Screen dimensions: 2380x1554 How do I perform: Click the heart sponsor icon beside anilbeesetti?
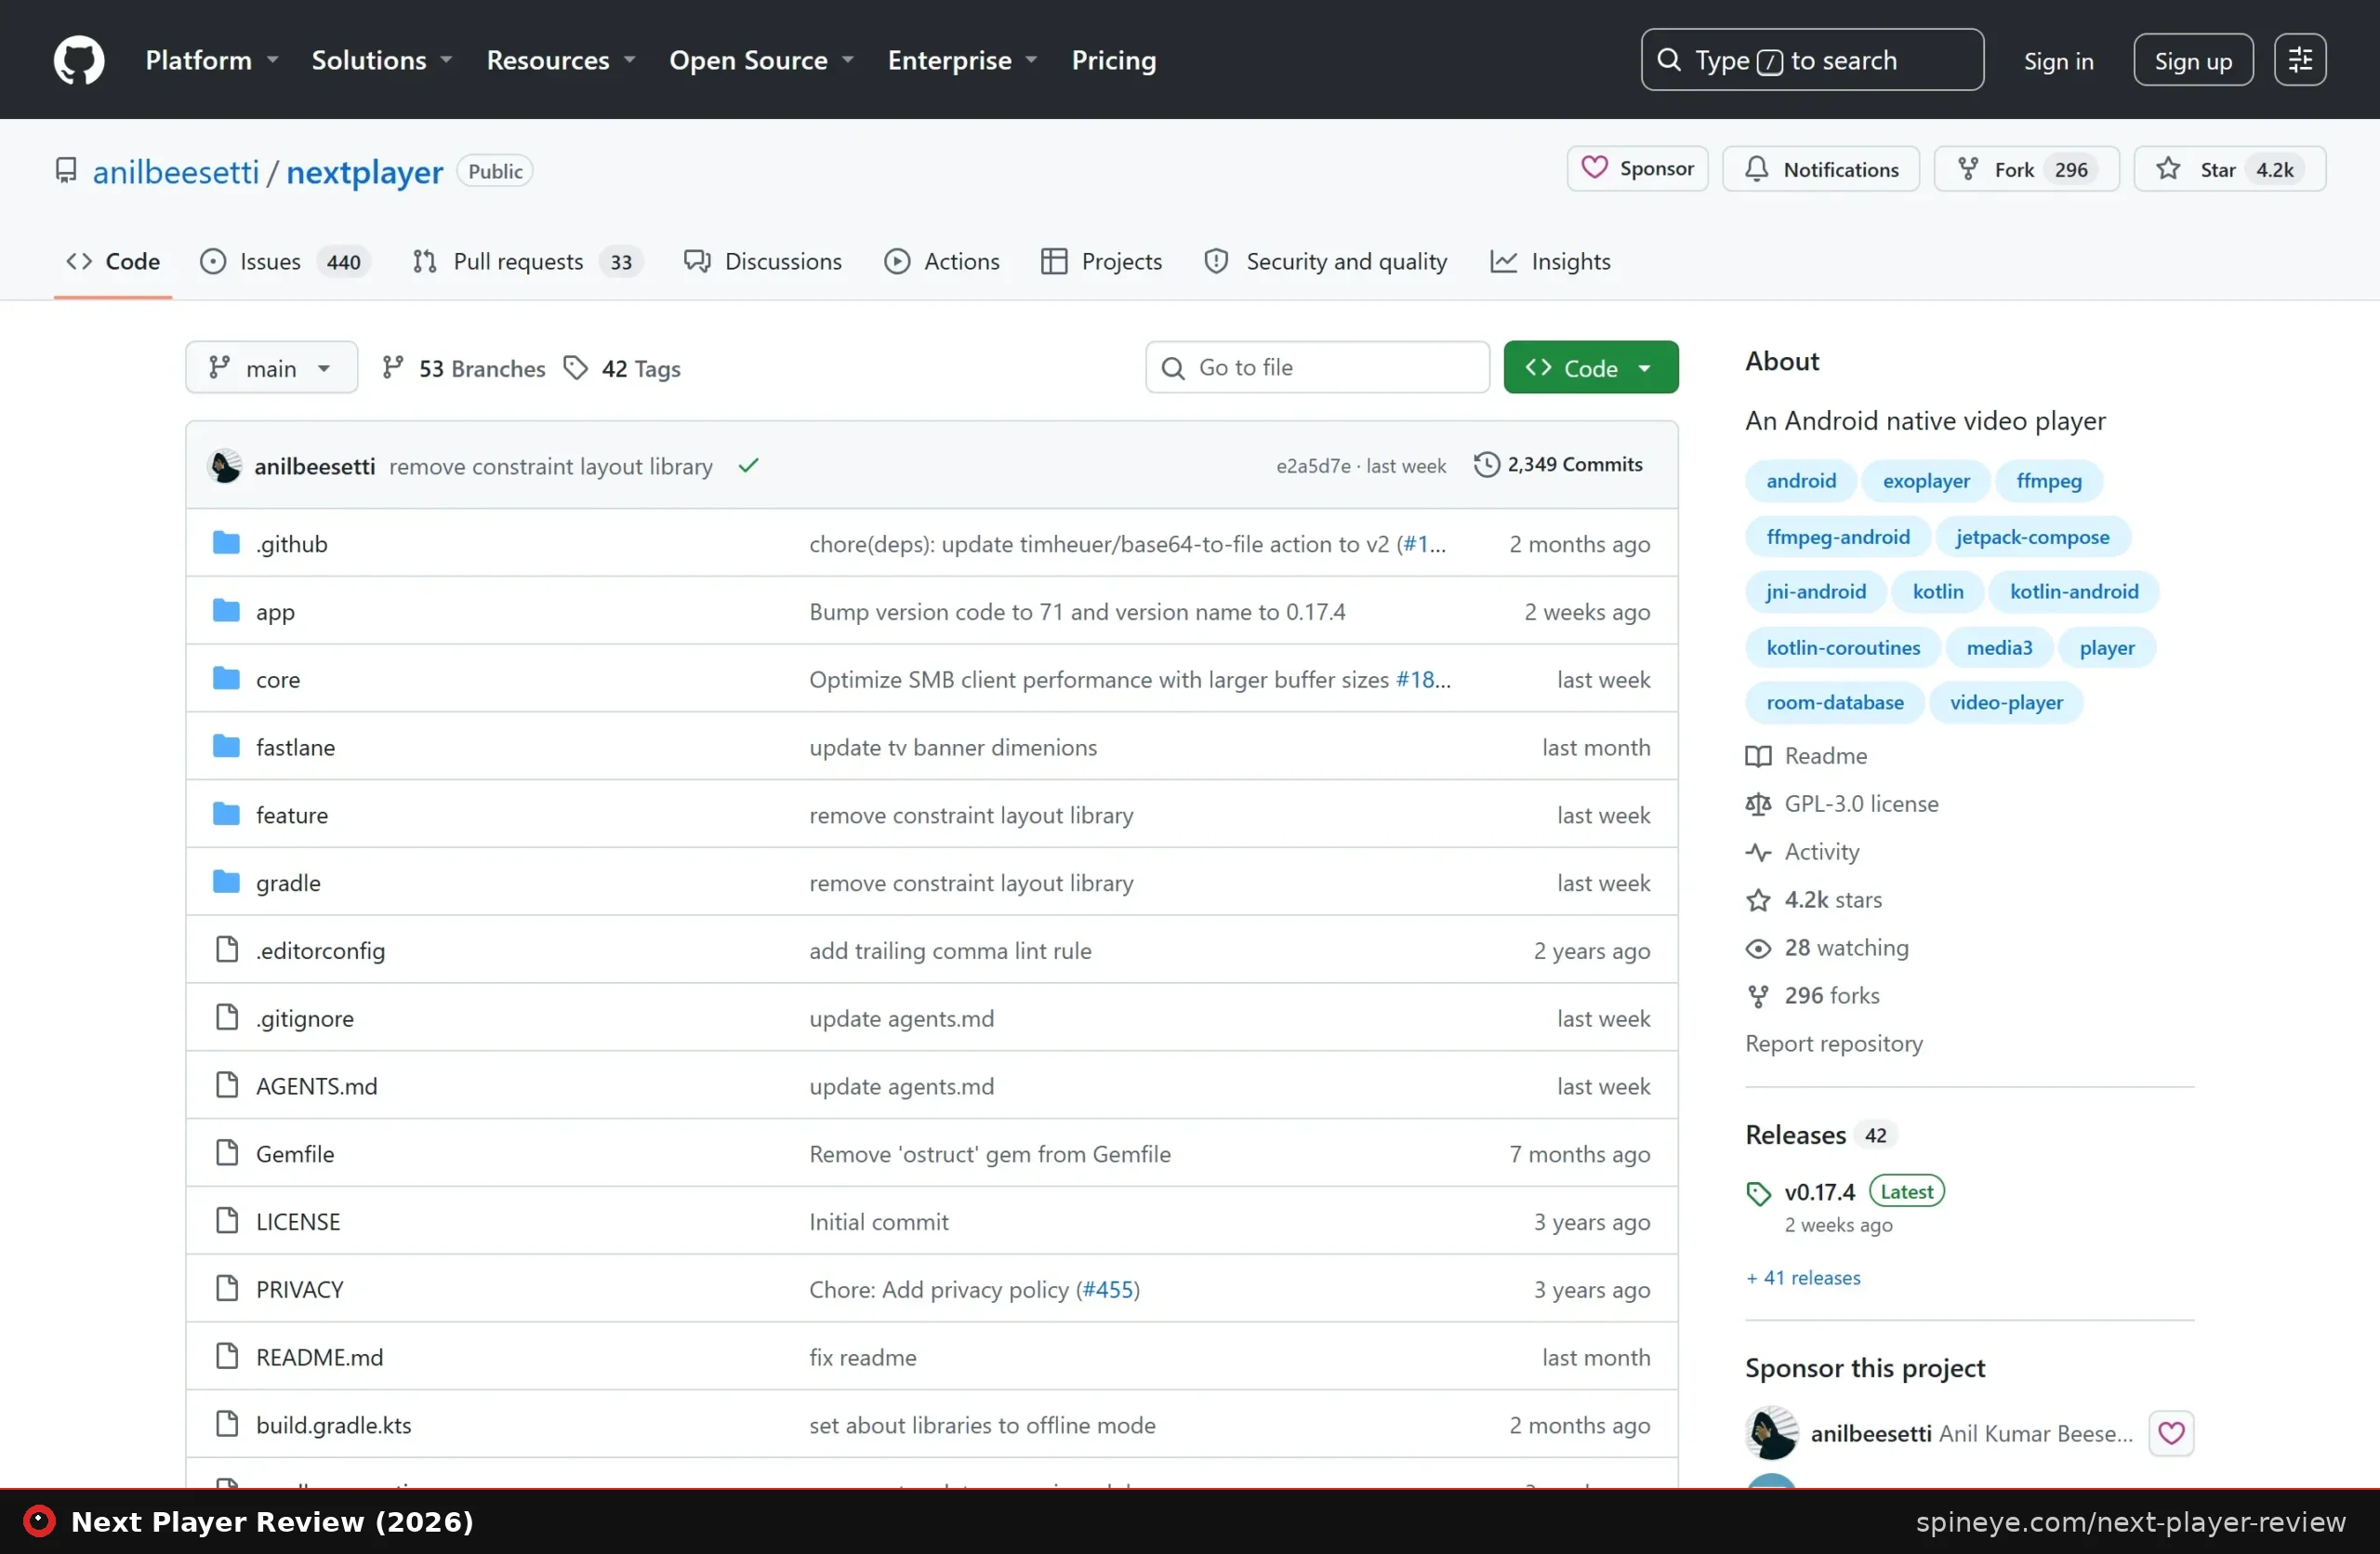point(2171,1433)
